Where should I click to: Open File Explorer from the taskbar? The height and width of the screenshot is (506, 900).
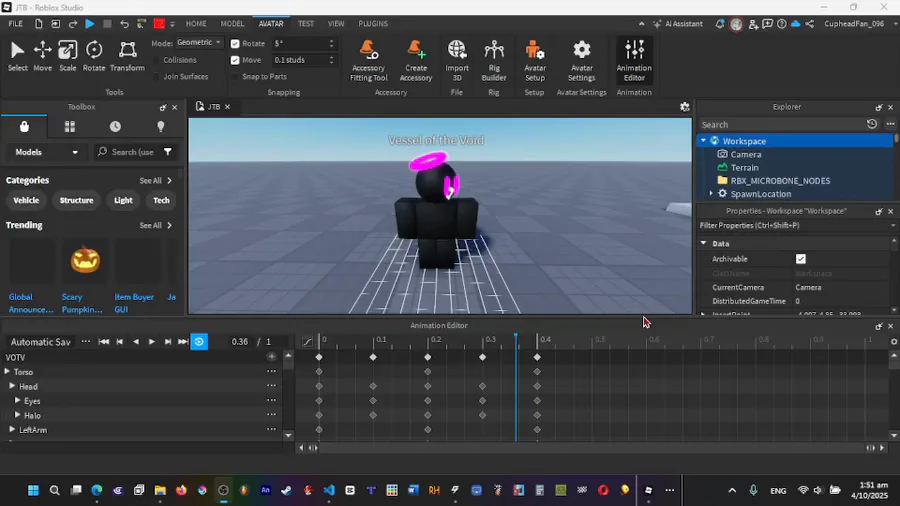tap(160, 491)
